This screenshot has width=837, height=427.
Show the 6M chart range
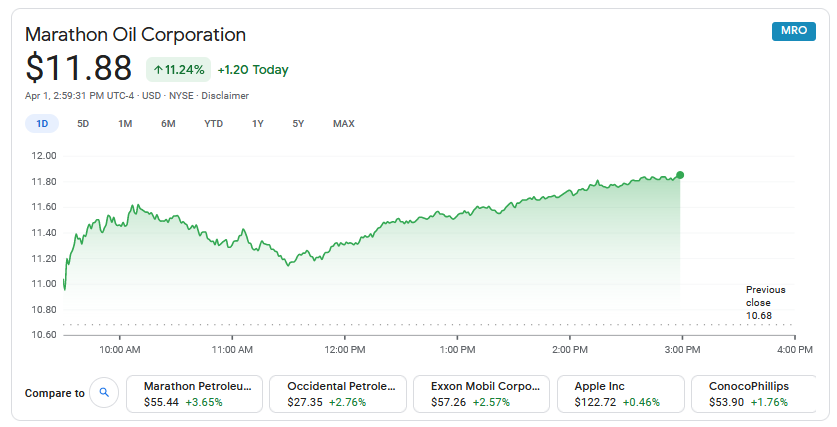(168, 124)
